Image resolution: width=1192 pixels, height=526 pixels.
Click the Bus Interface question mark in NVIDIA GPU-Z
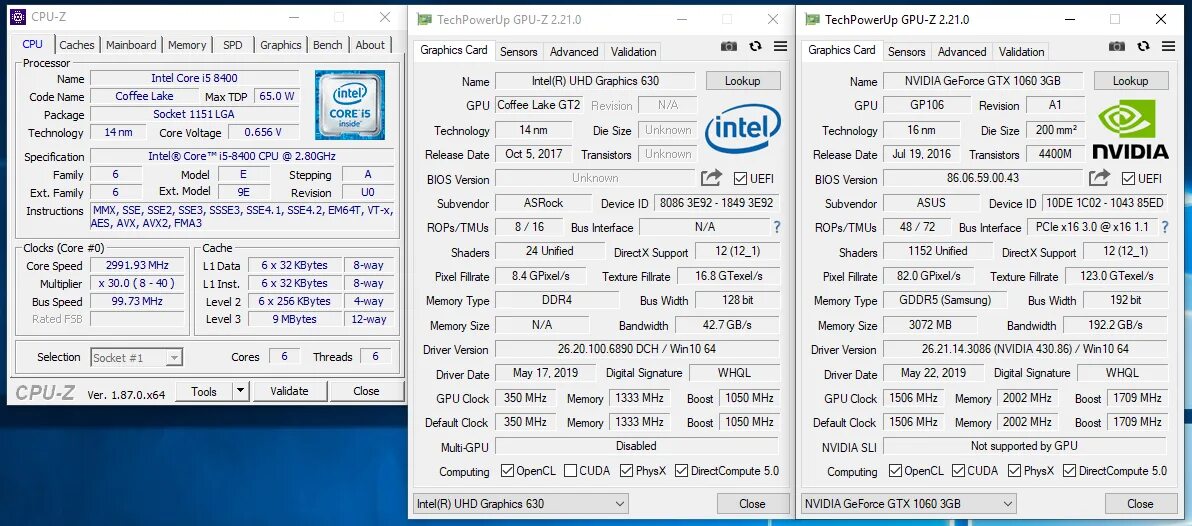(1165, 227)
